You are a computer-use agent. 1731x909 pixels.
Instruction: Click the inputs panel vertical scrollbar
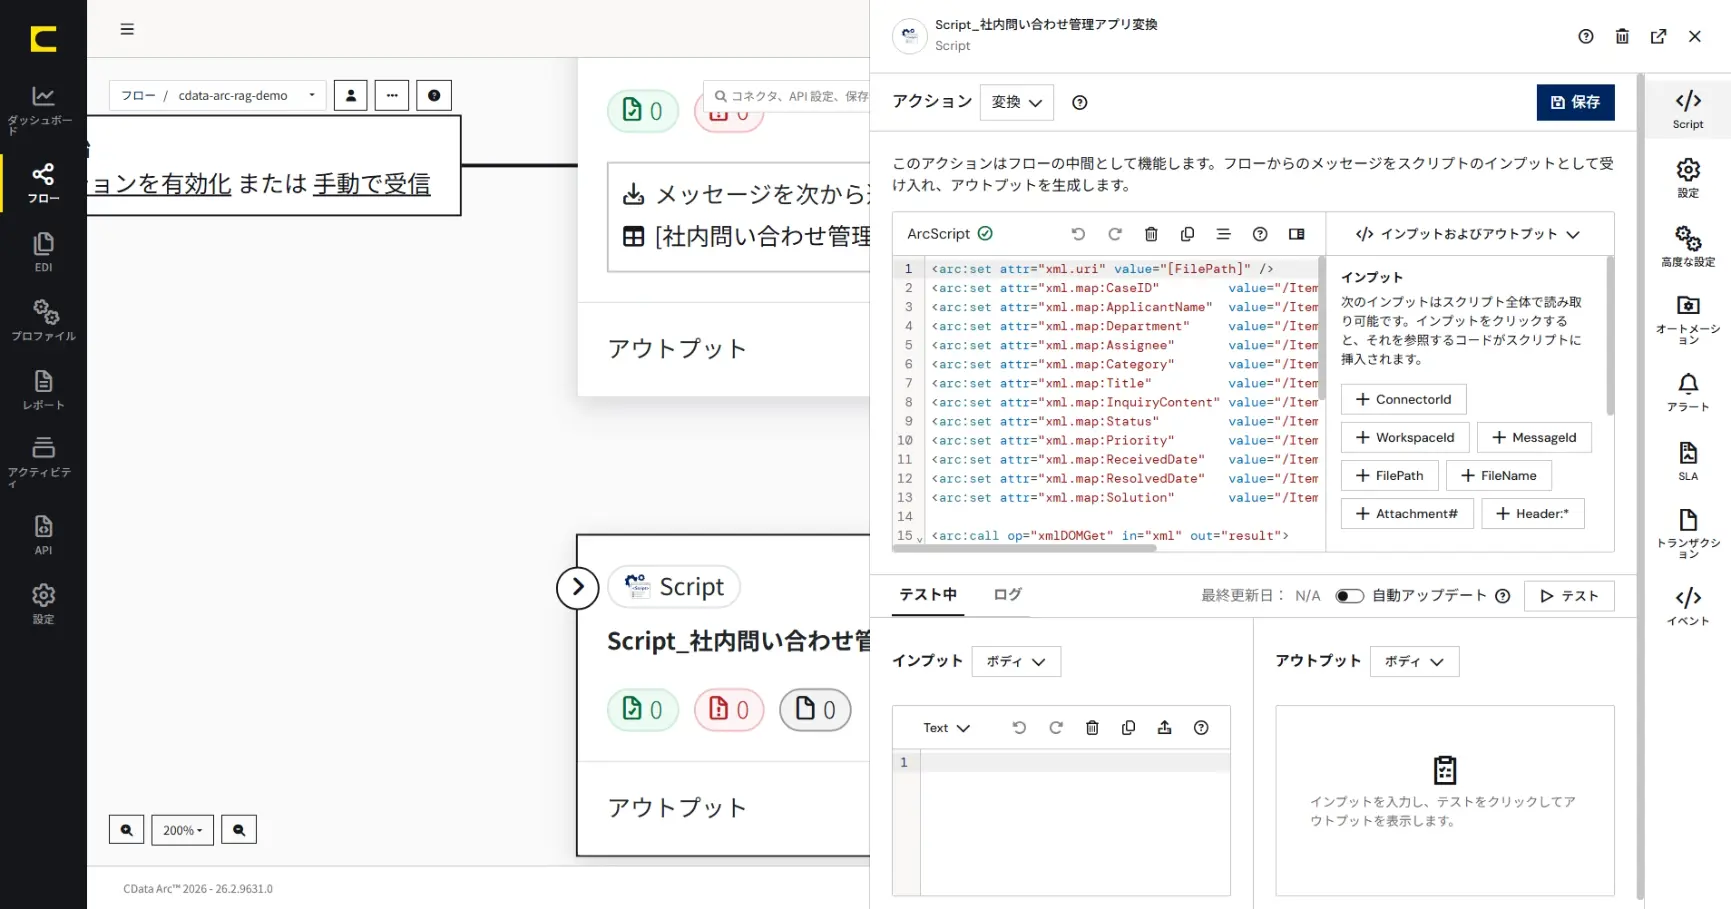coord(1609,336)
